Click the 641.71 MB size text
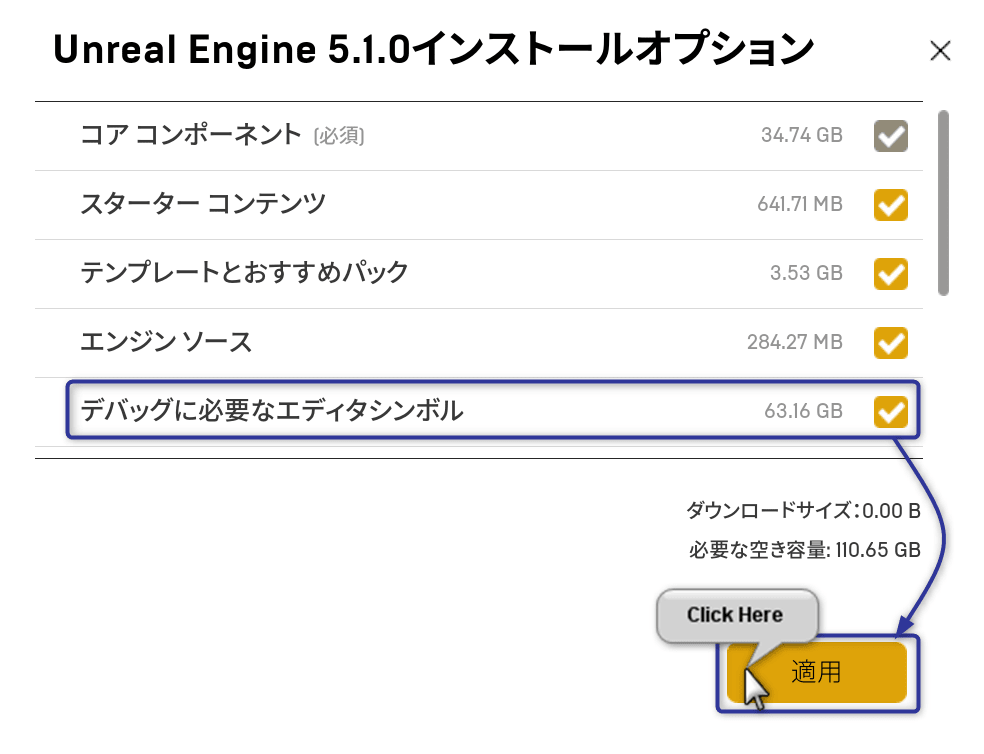The height and width of the screenshot is (754, 984). 800,204
